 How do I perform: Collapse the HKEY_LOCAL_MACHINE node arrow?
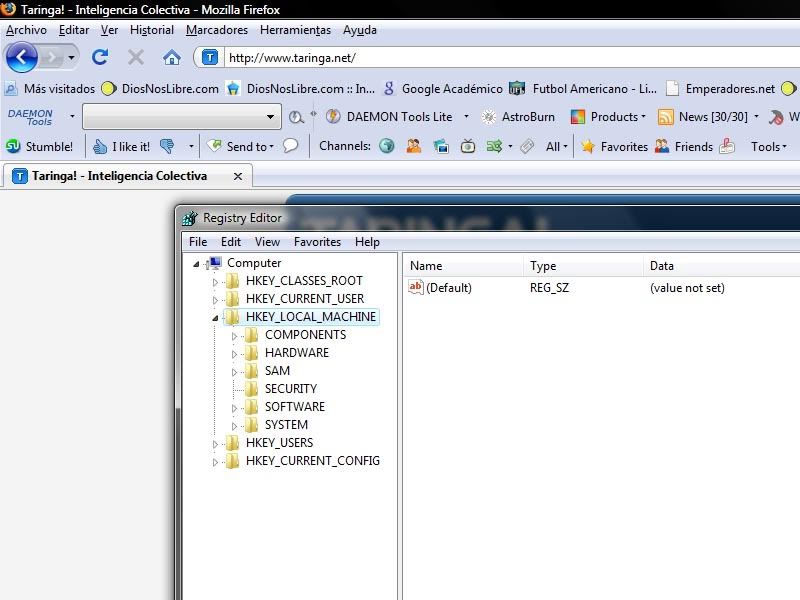215,318
